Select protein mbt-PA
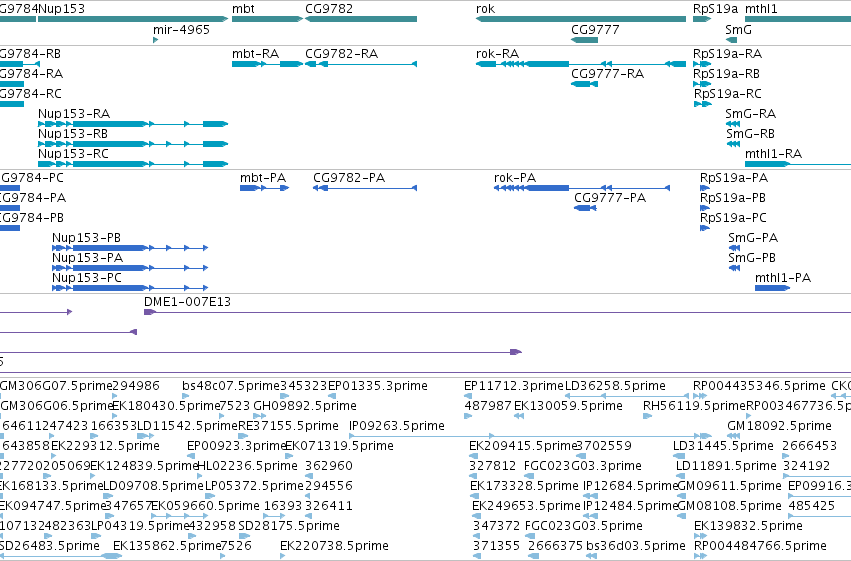851x561 pixels. click(x=263, y=177)
